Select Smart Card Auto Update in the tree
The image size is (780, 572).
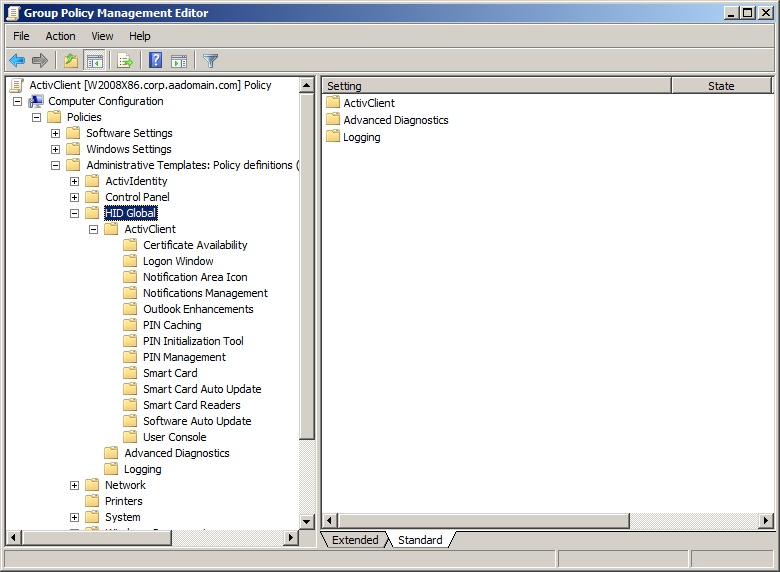coord(202,389)
